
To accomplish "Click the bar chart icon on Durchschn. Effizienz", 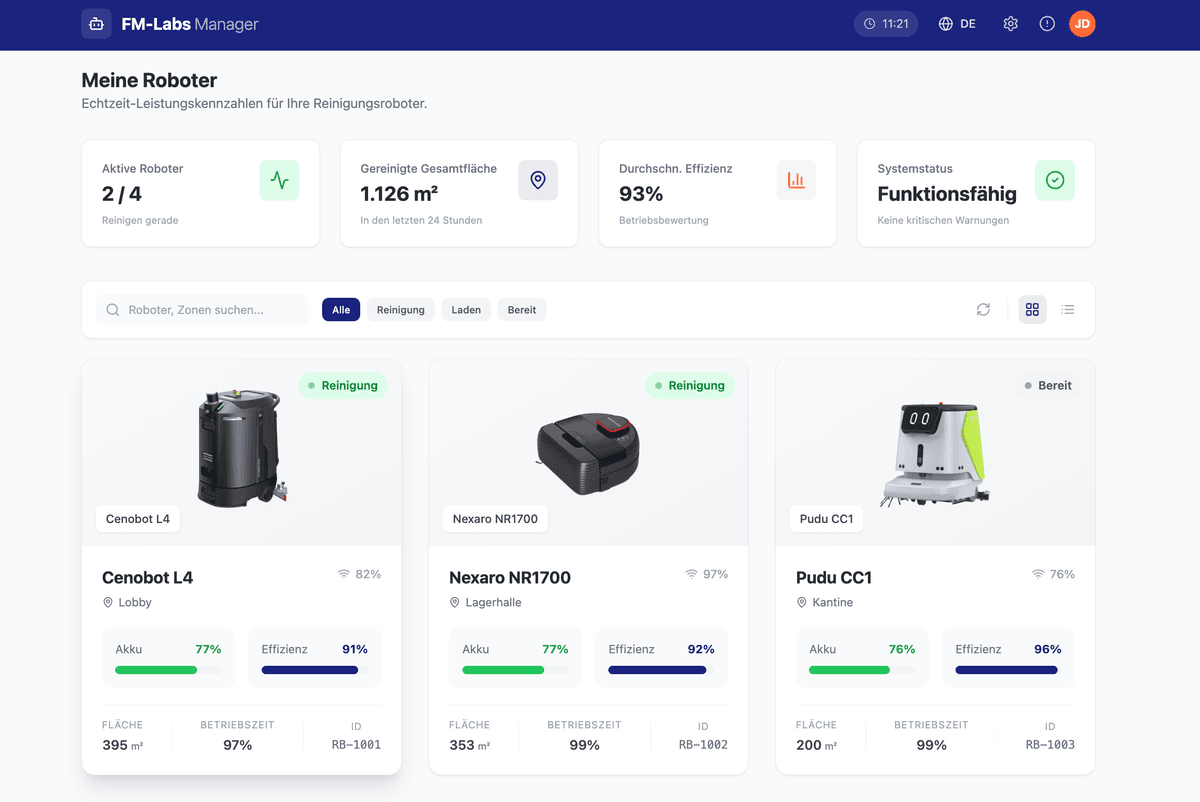I will (x=796, y=180).
